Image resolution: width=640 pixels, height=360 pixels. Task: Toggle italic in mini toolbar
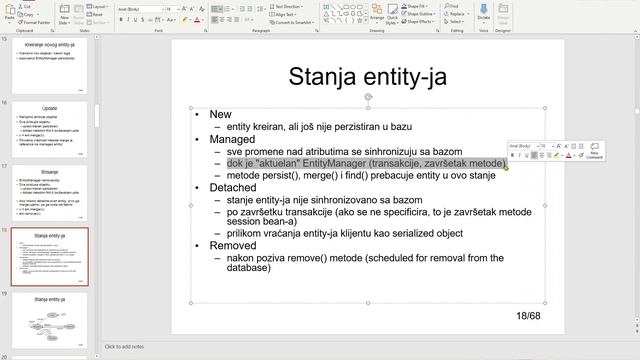(519, 155)
